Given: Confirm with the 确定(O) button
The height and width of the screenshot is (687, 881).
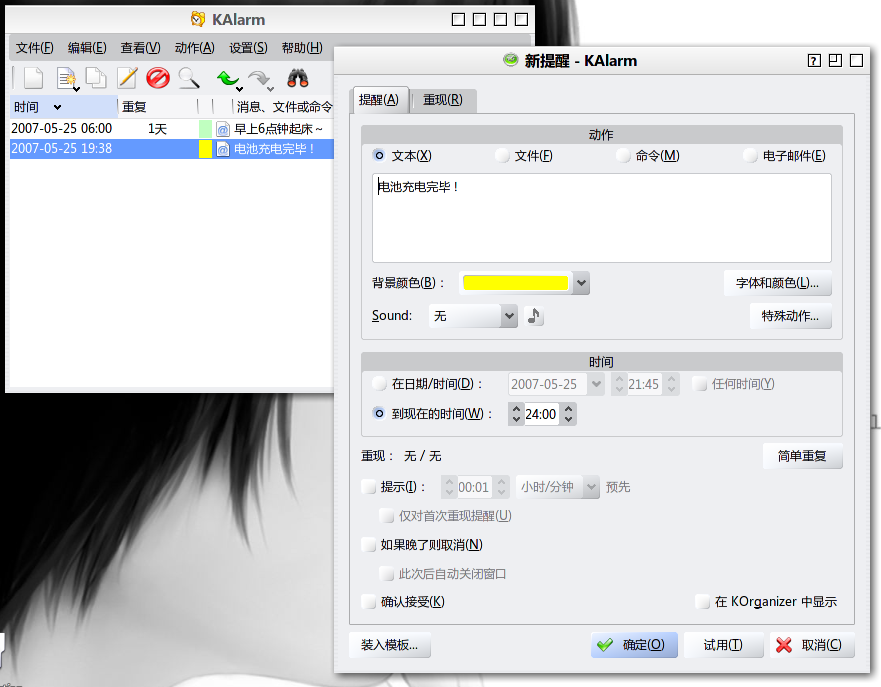Looking at the screenshot, I should coord(634,645).
